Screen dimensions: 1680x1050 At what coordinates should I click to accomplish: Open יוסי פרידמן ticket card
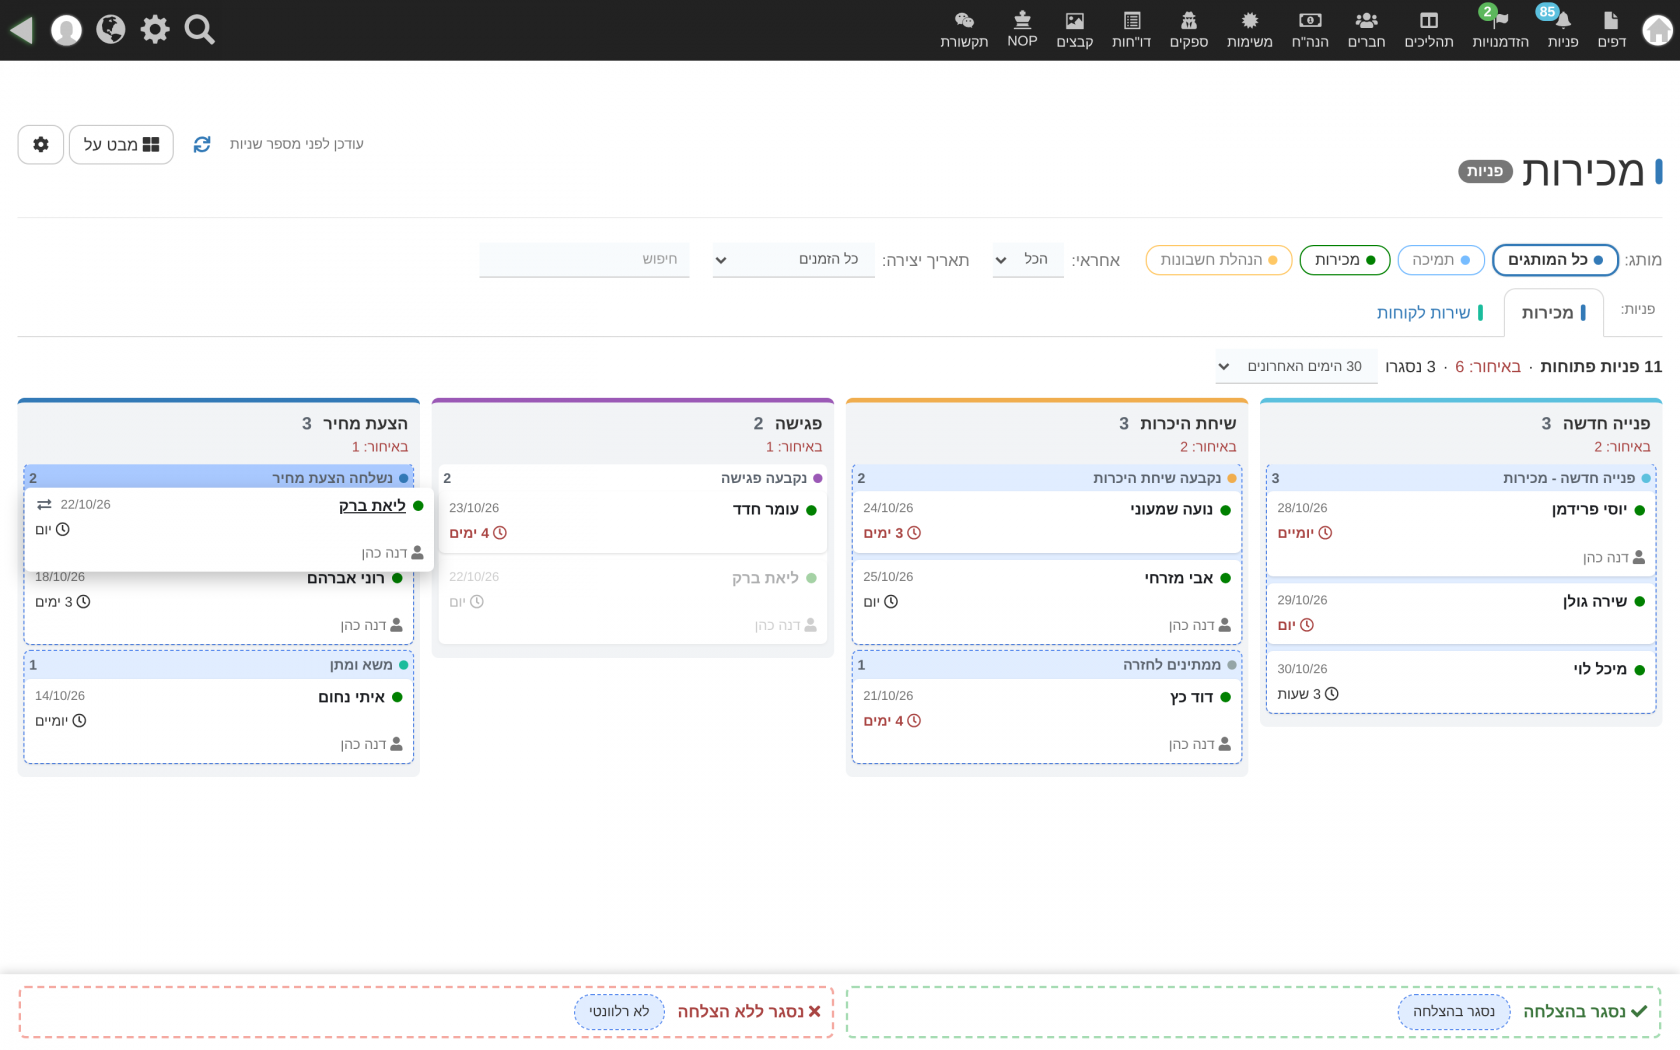1461,533
